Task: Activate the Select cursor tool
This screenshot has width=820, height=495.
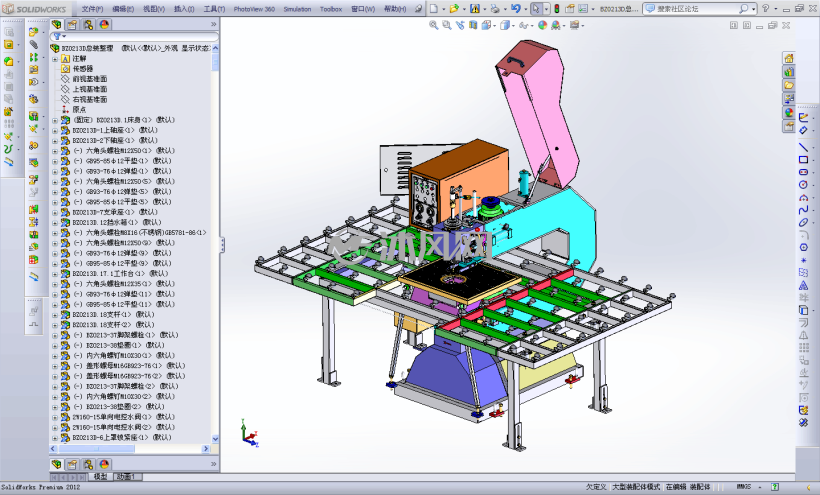Action: coord(536,8)
